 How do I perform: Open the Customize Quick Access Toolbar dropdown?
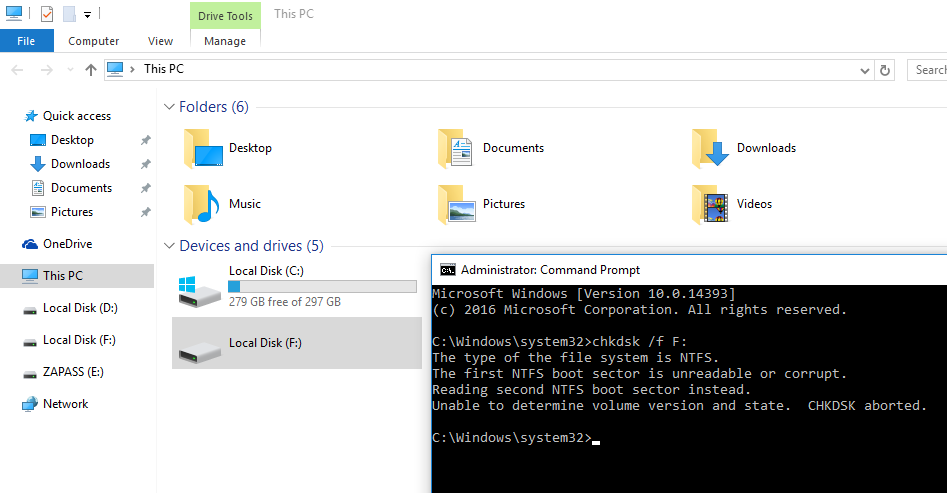tap(88, 15)
